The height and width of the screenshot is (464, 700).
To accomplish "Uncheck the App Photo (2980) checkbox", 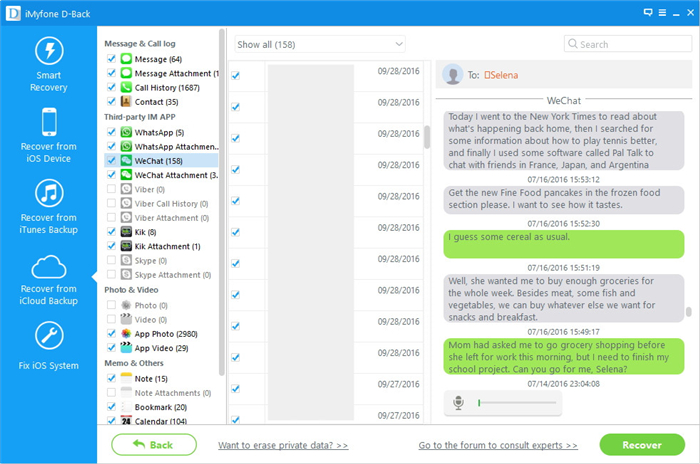I will coord(112,333).
